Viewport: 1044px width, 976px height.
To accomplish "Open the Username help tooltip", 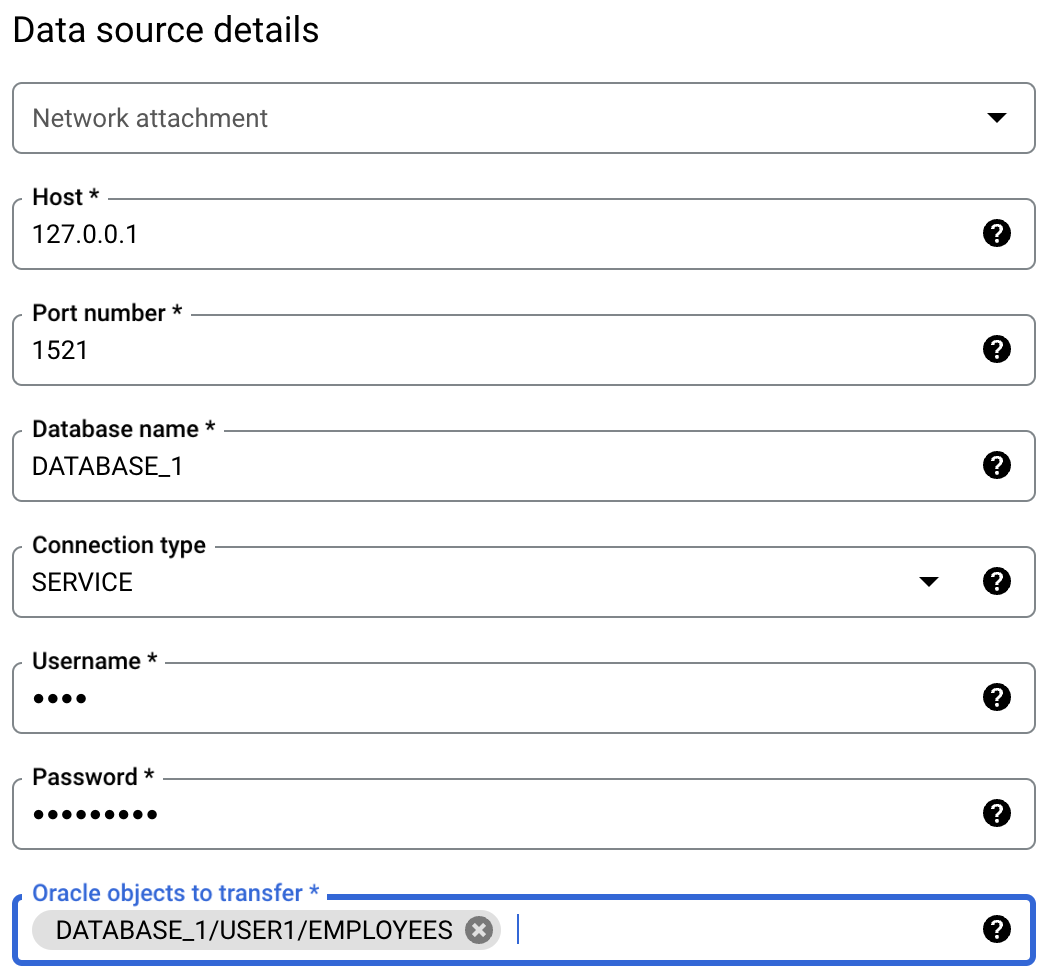I will click(x=997, y=697).
